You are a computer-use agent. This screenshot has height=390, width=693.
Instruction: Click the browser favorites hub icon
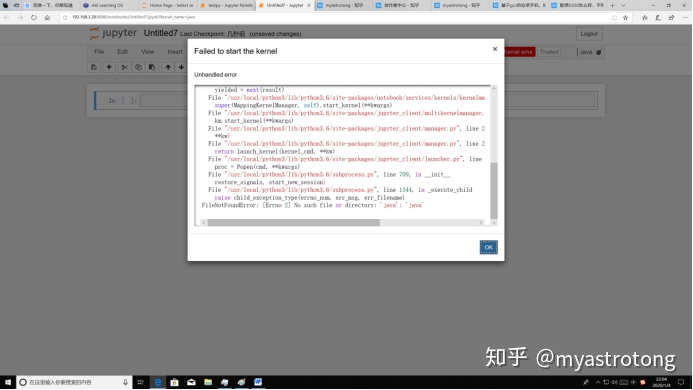[x=645, y=18]
